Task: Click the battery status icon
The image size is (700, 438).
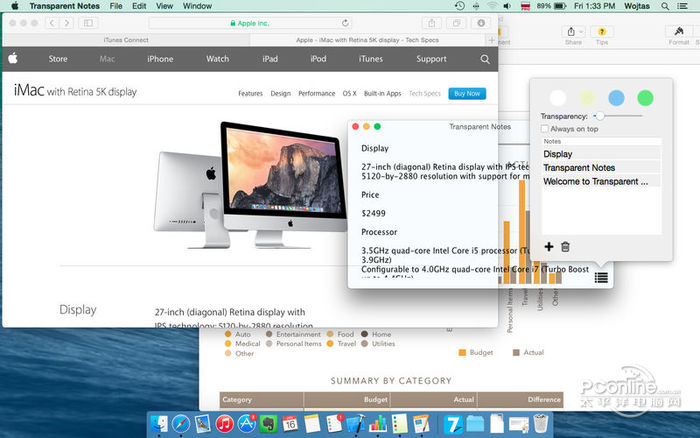Action: [560, 6]
